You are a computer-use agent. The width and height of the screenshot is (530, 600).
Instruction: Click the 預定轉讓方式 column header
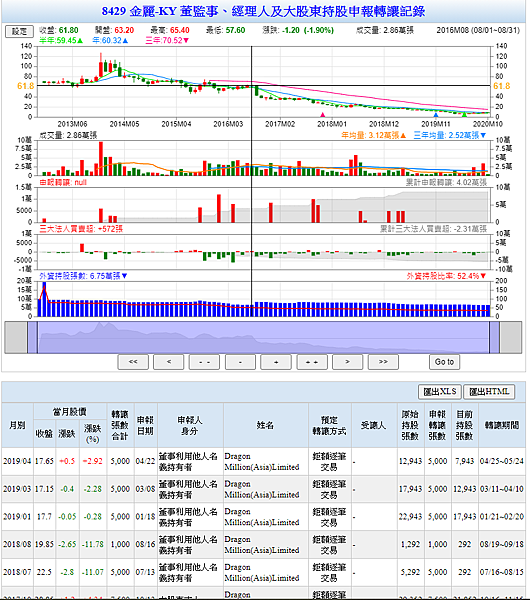click(329, 425)
